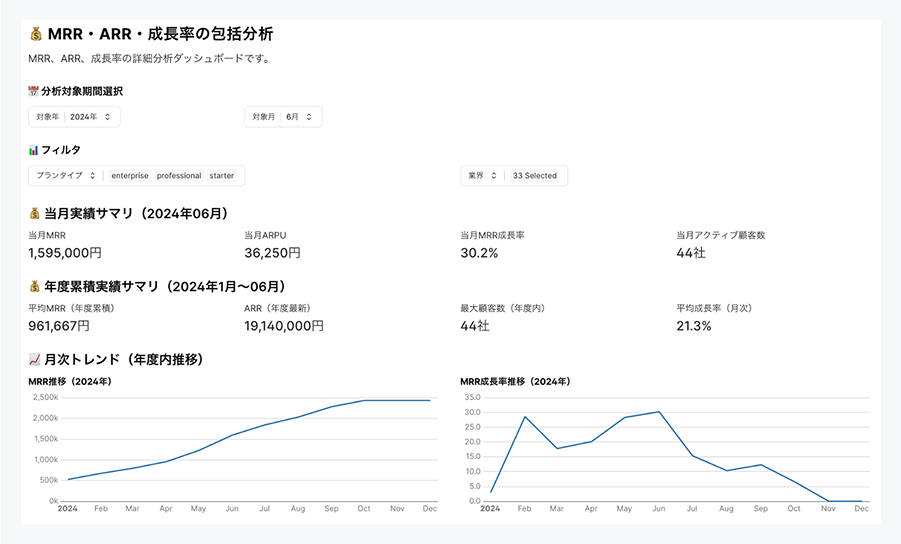
Task: Click the 当月MRR成長率 value 30.2%
Action: pos(479,253)
